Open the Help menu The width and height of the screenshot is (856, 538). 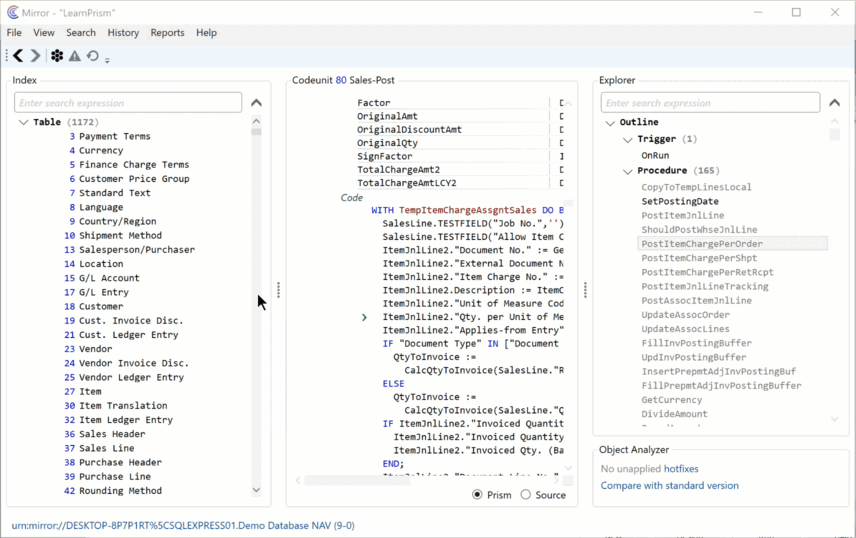coord(206,33)
